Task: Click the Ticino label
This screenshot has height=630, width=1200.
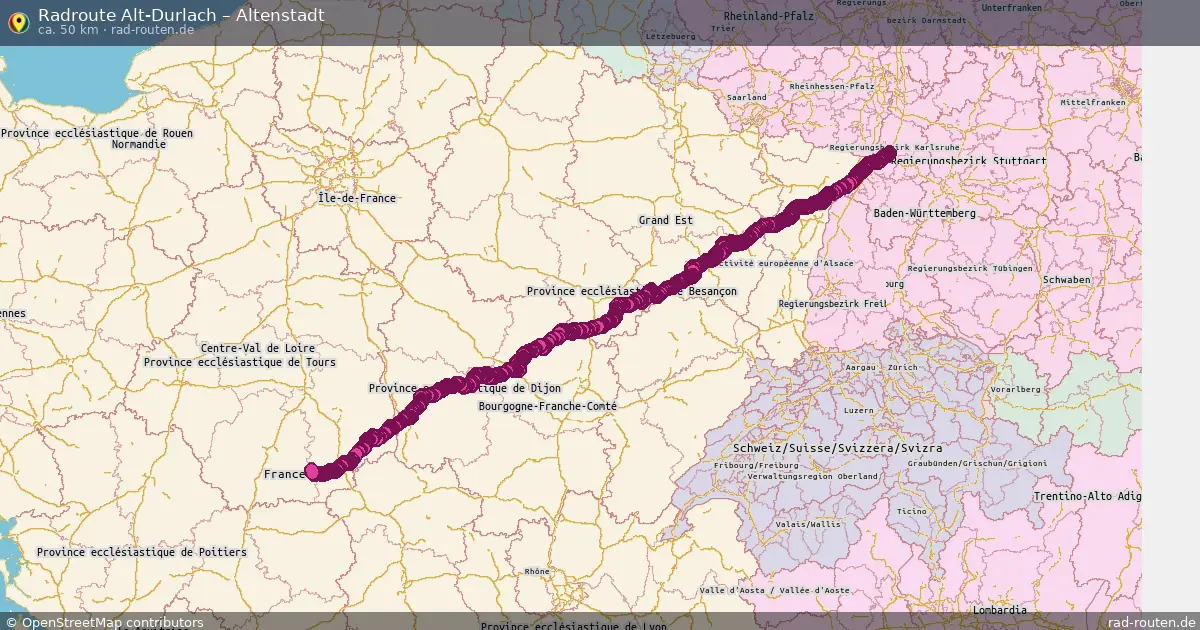Action: [912, 511]
